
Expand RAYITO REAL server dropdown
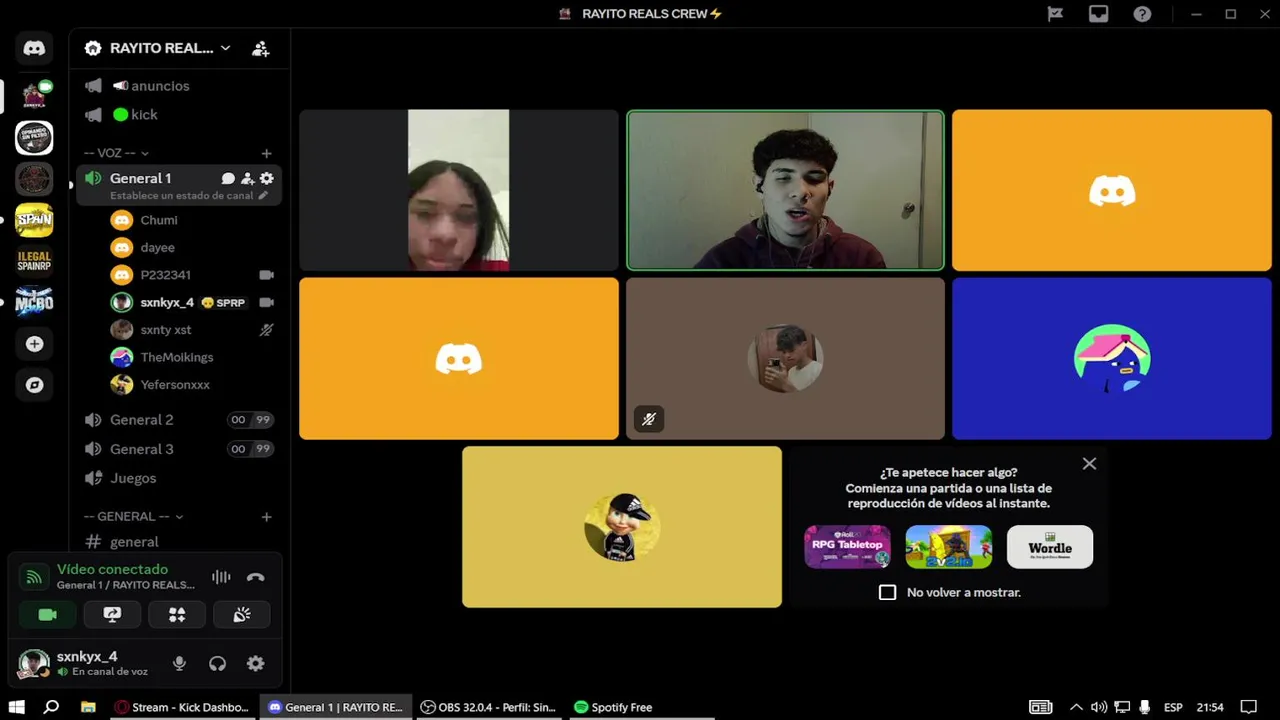[x=225, y=48]
